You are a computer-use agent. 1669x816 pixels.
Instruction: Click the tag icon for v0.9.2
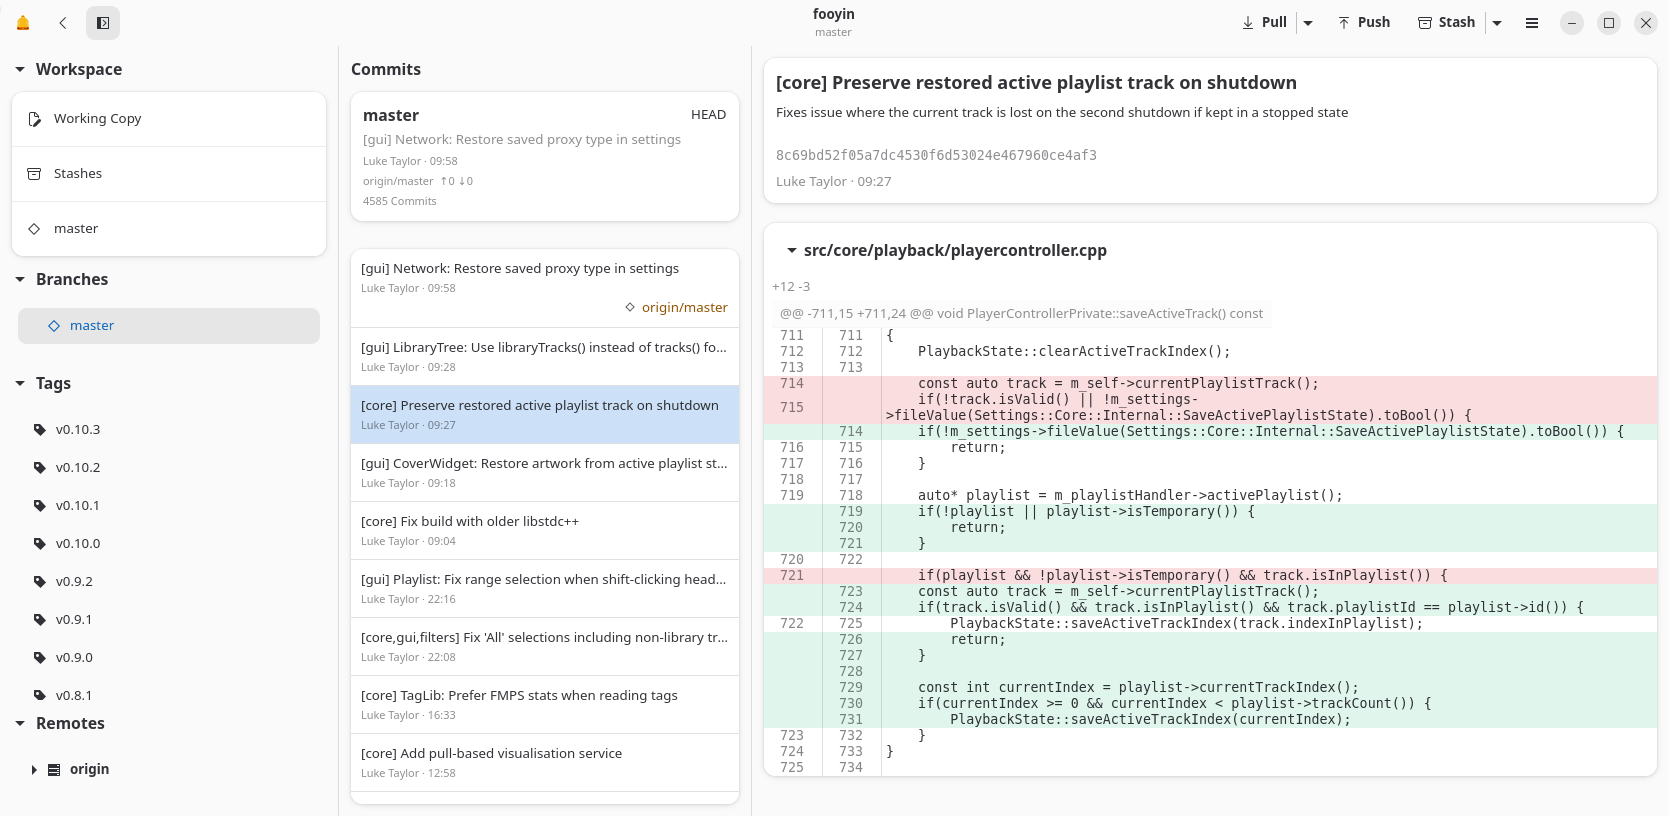(40, 582)
